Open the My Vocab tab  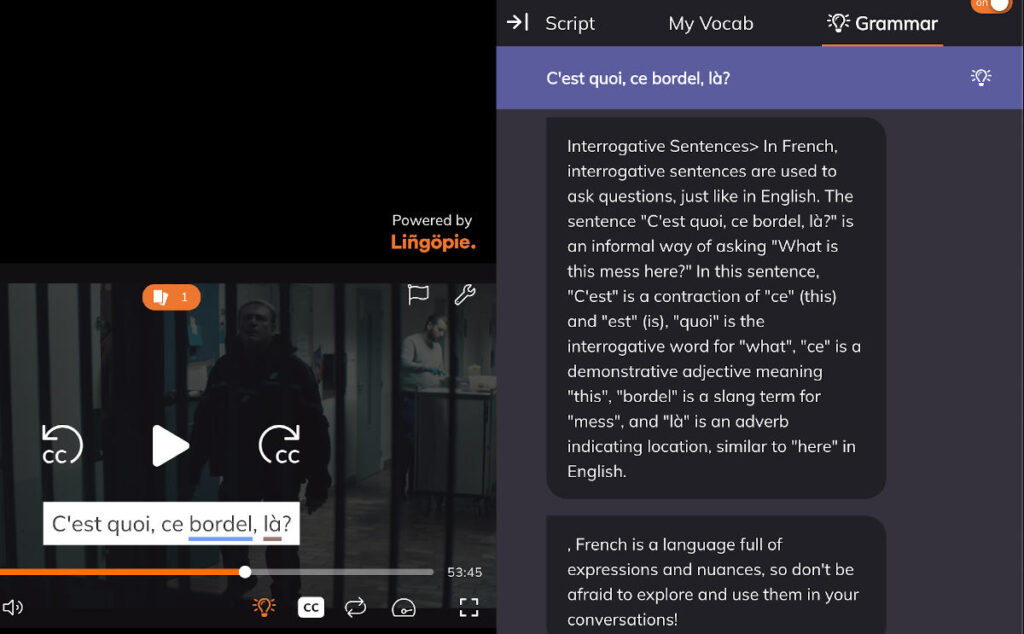[710, 23]
